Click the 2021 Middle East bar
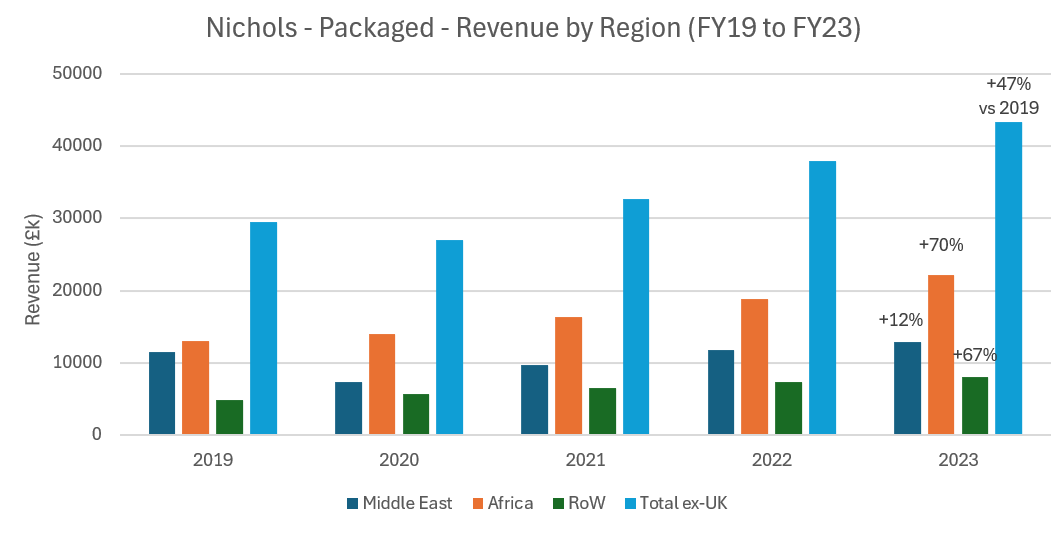This screenshot has width=1063, height=533. click(x=534, y=399)
